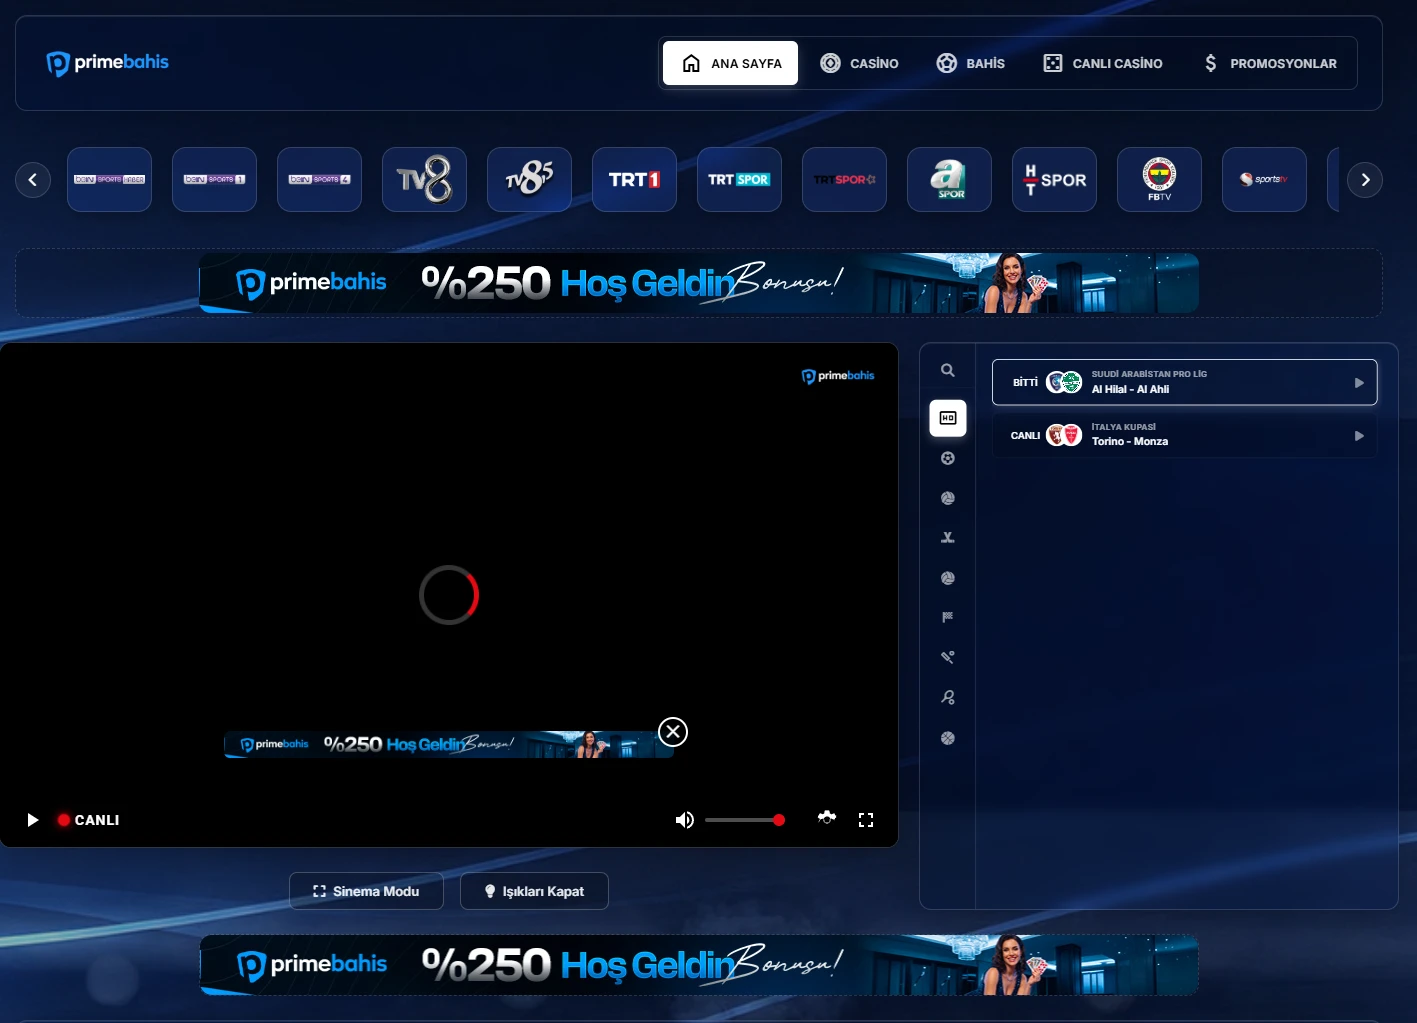This screenshot has height=1023, width=1417.
Task: Select the TRT Spor Yıldız channel
Action: point(844,180)
